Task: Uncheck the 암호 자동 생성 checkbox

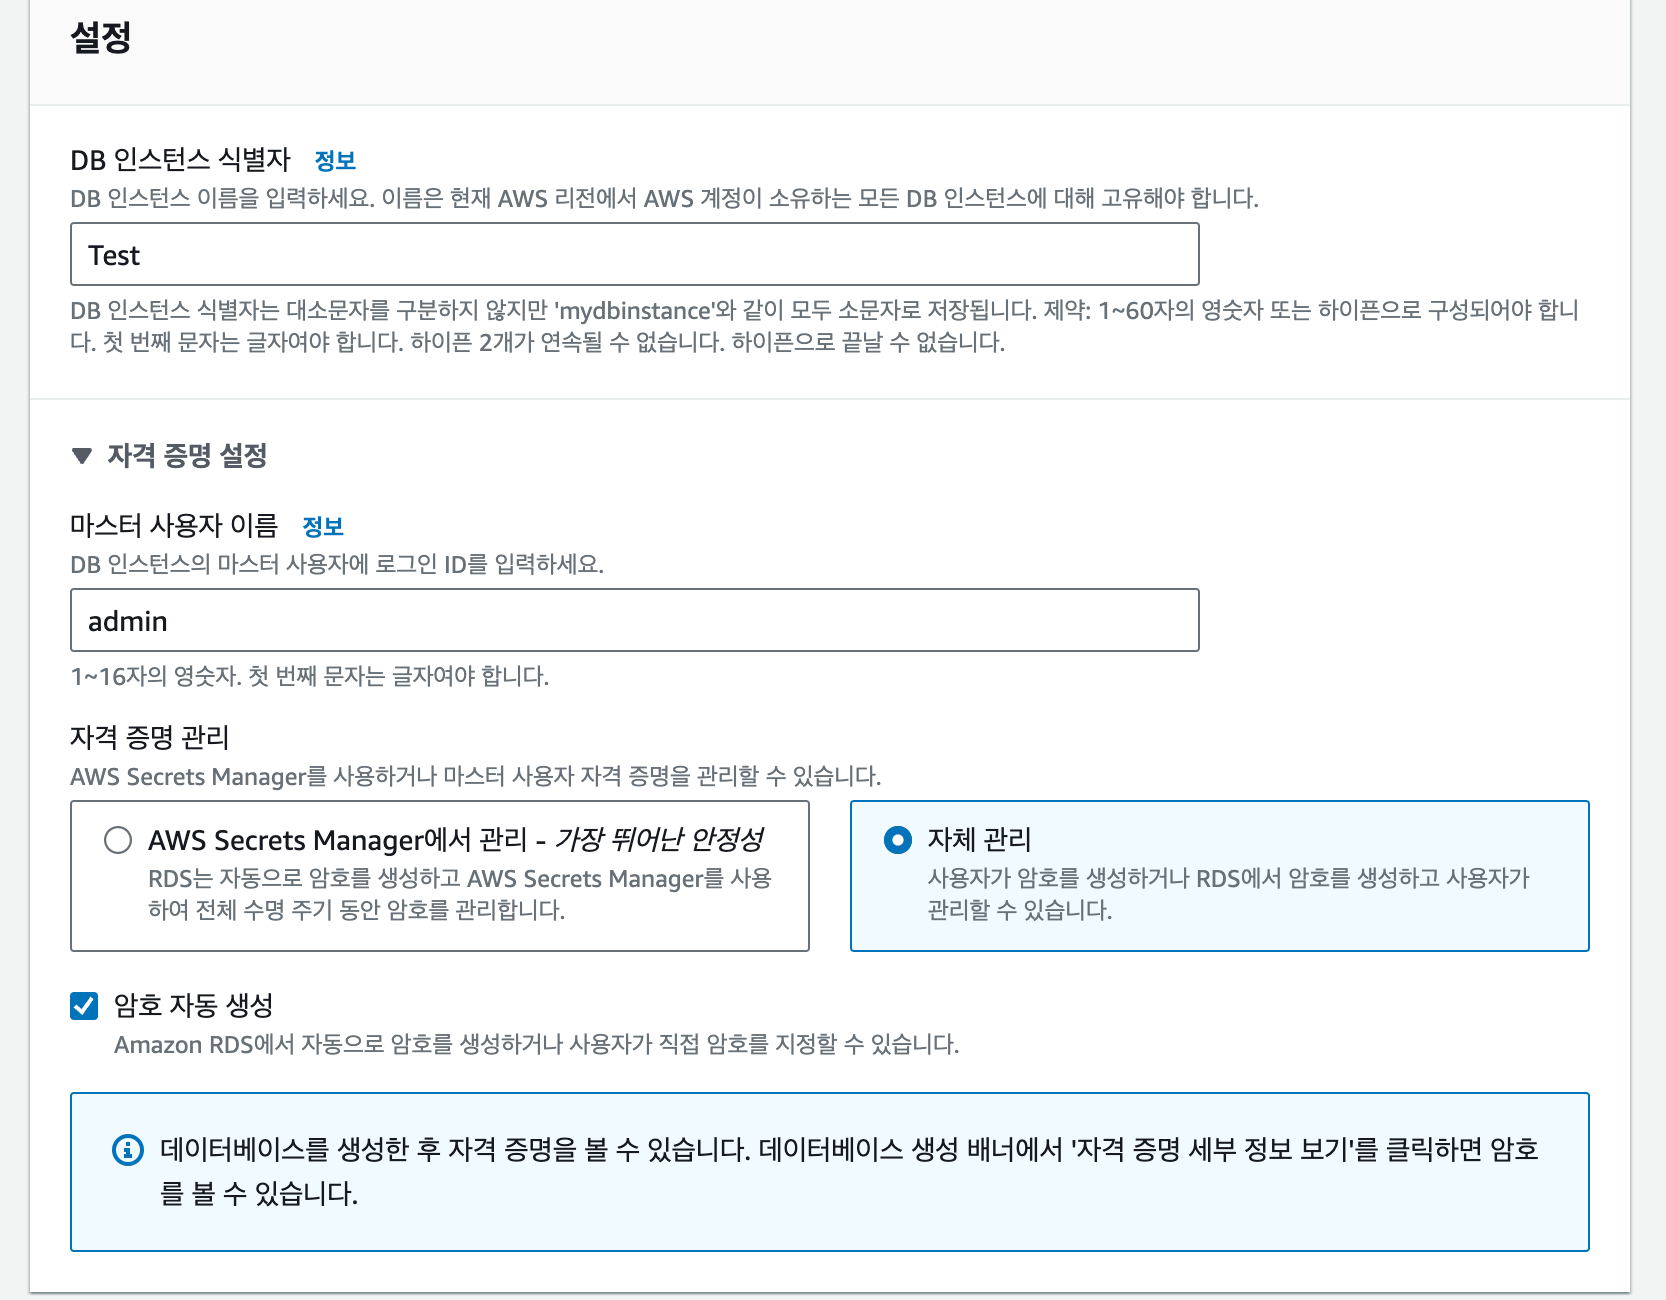Action: [84, 1005]
